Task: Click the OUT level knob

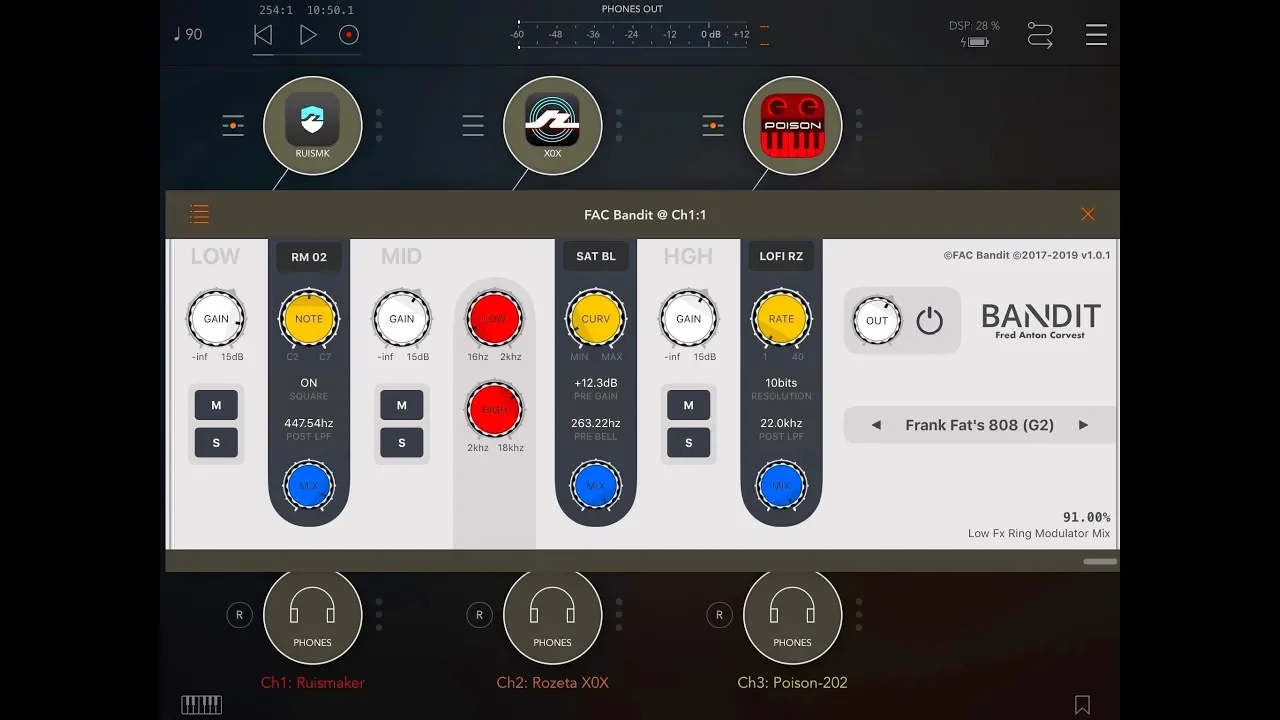Action: [x=877, y=321]
